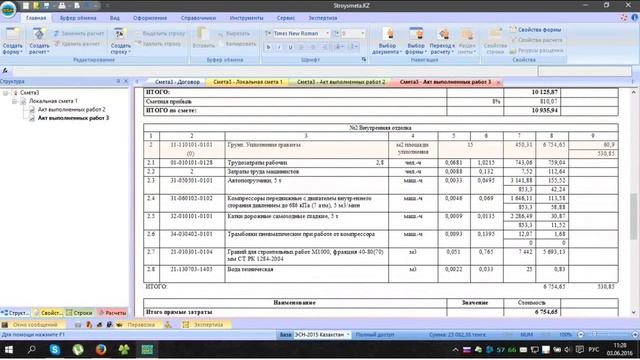640x360 pixels.
Task: Click the print icon in quick access toolbar
Action: tap(62, 6)
